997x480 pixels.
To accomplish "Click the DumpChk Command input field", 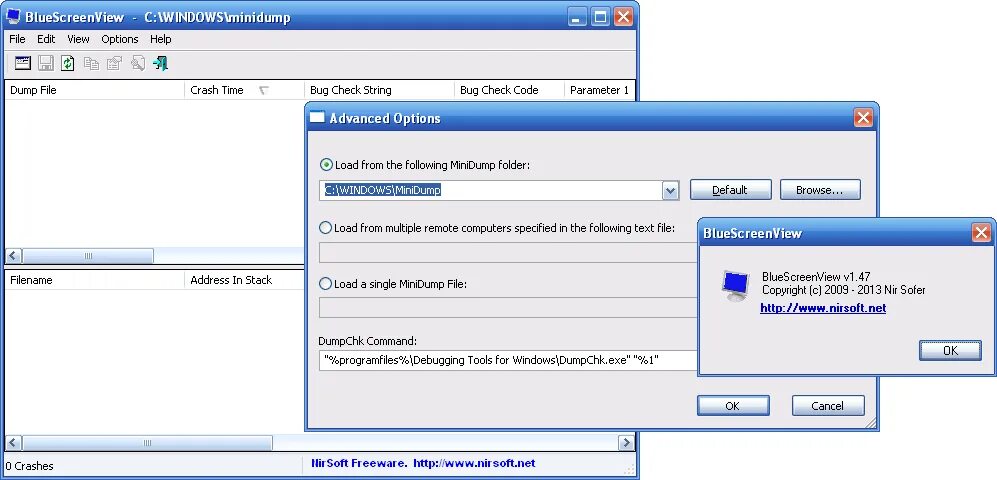I will point(508,360).
